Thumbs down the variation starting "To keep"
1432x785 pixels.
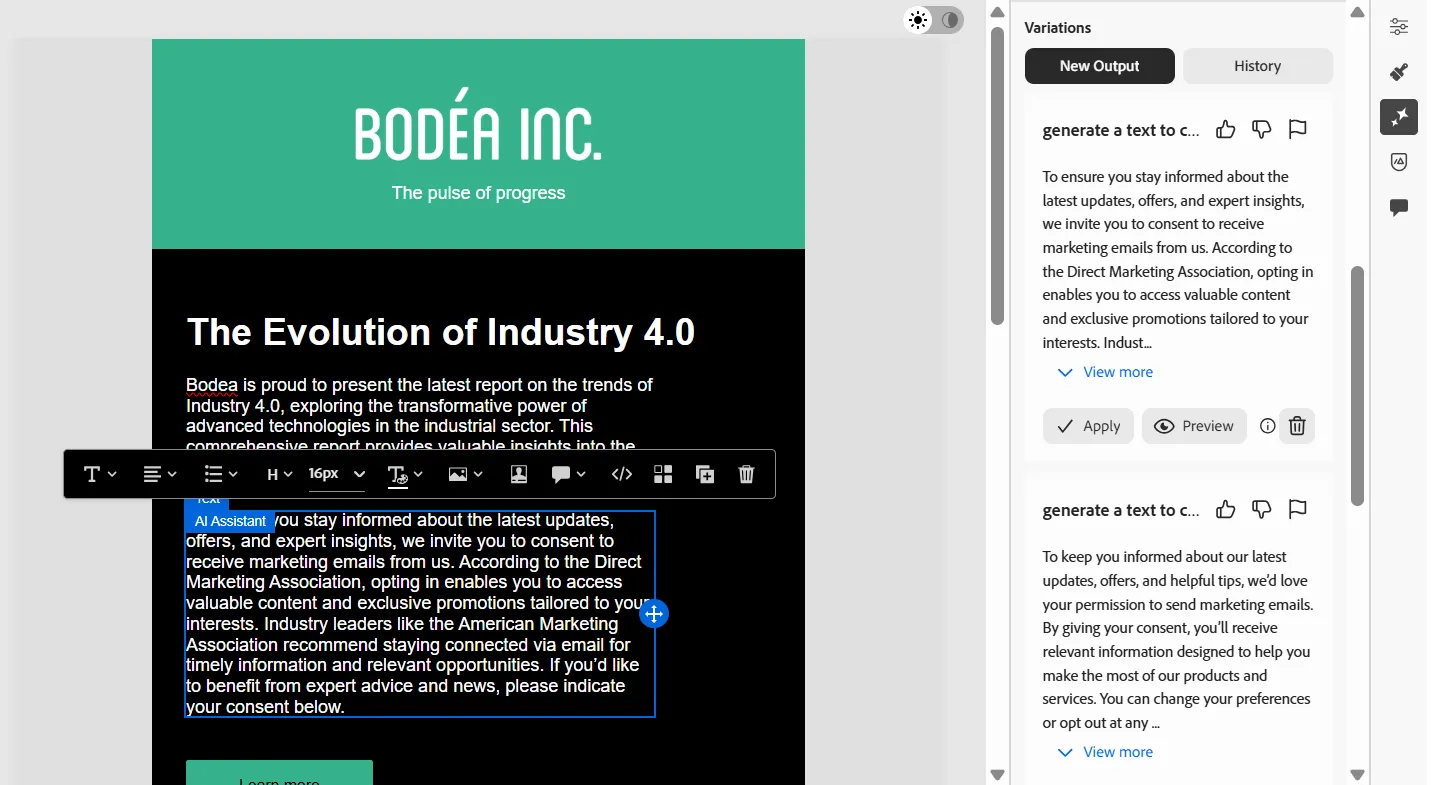pyautogui.click(x=1261, y=509)
